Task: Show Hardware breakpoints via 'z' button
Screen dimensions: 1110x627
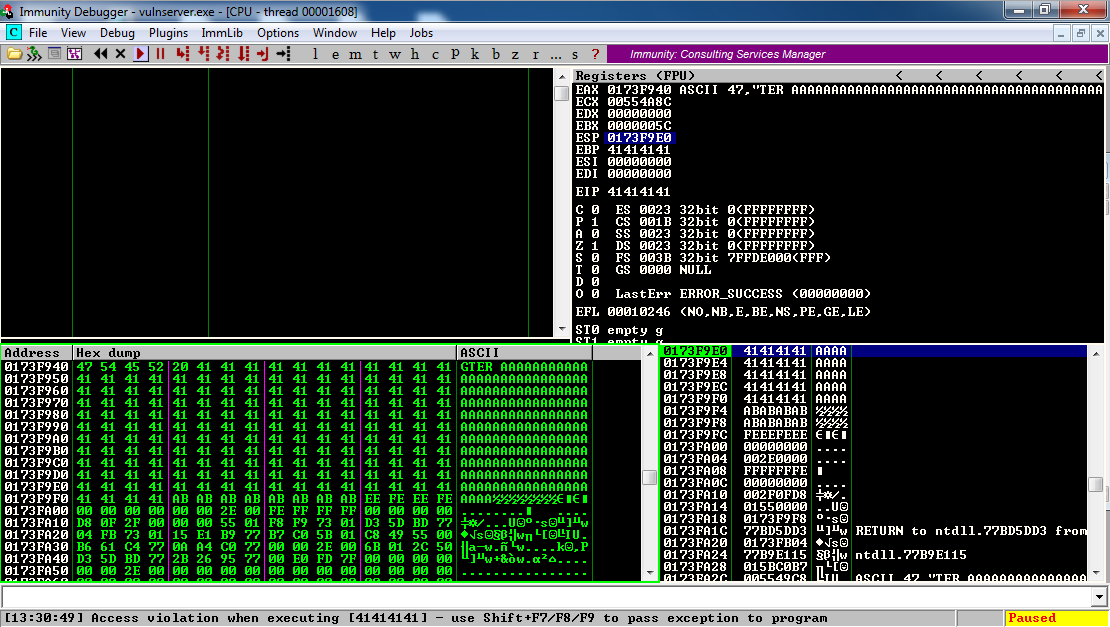Action: tap(515, 54)
